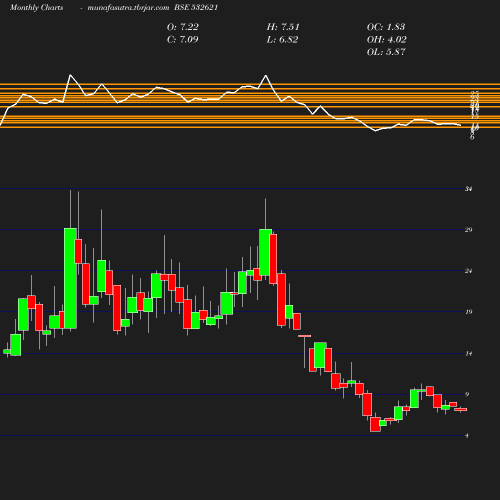Select the high value "H: 7.51"
The height and width of the screenshot is (500, 500).
pyautogui.click(x=283, y=27)
